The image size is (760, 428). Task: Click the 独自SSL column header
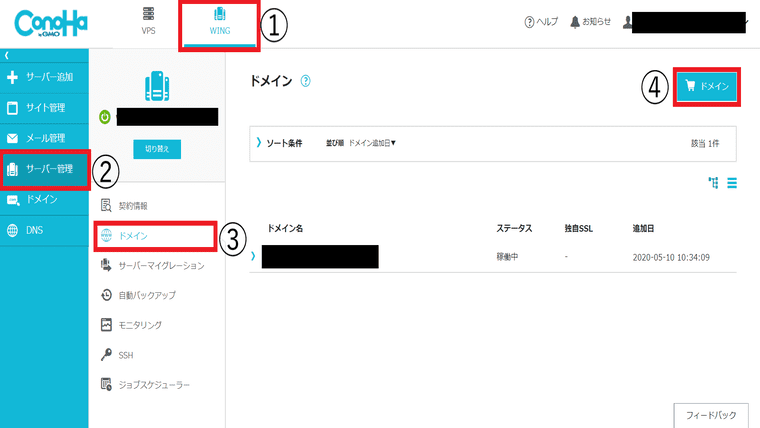click(579, 228)
